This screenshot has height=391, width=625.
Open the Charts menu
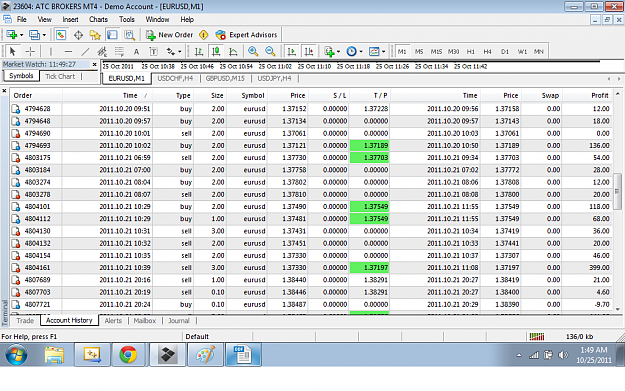pos(98,19)
